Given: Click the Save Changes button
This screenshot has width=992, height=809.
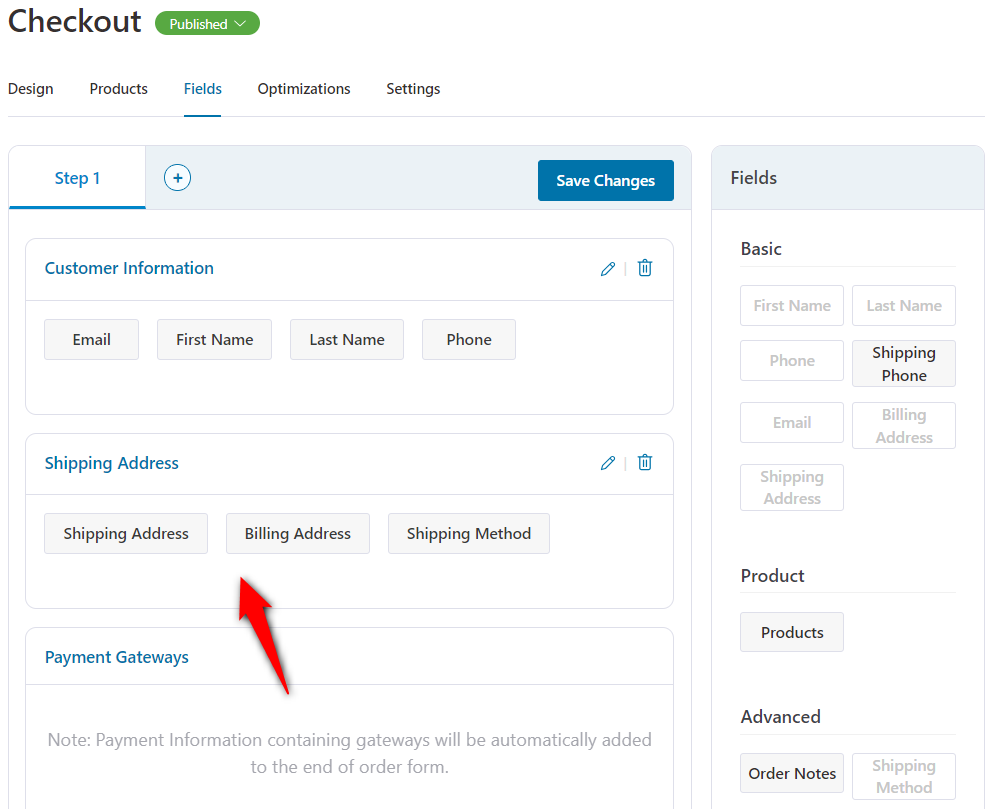Looking at the screenshot, I should [x=605, y=180].
